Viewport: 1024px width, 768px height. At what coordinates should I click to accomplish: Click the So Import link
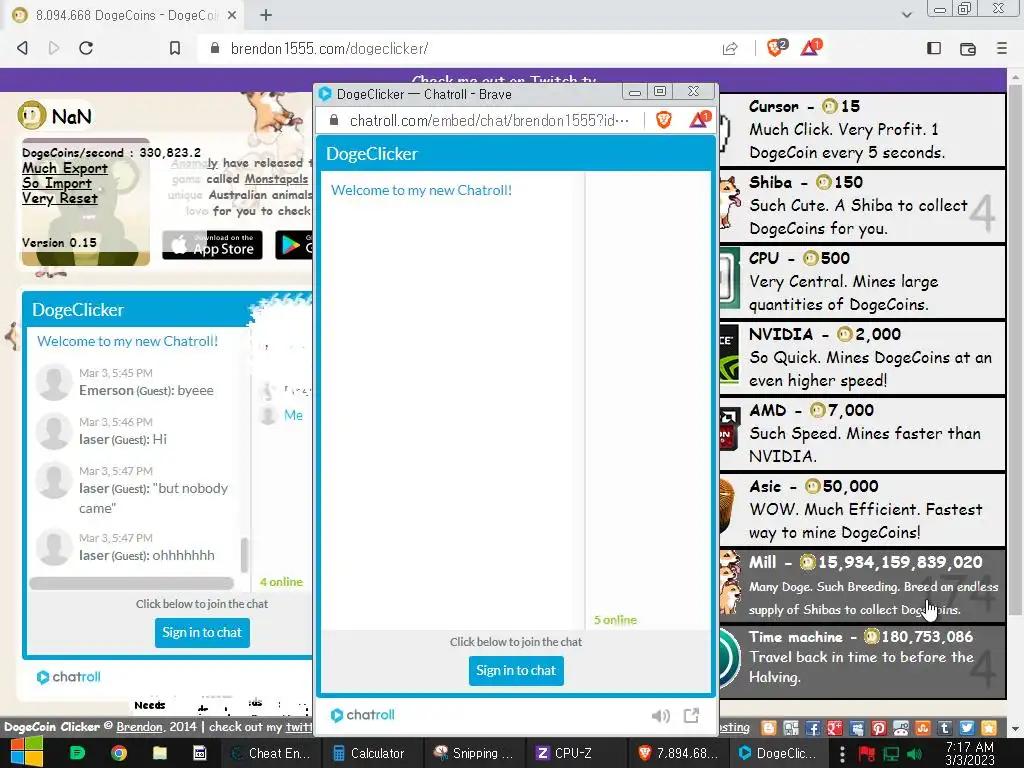[56, 183]
